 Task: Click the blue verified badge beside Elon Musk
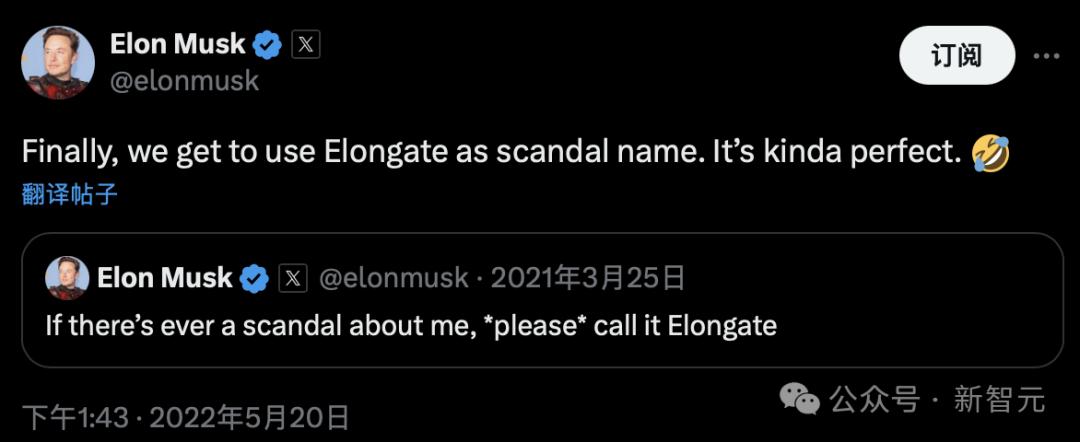267,45
